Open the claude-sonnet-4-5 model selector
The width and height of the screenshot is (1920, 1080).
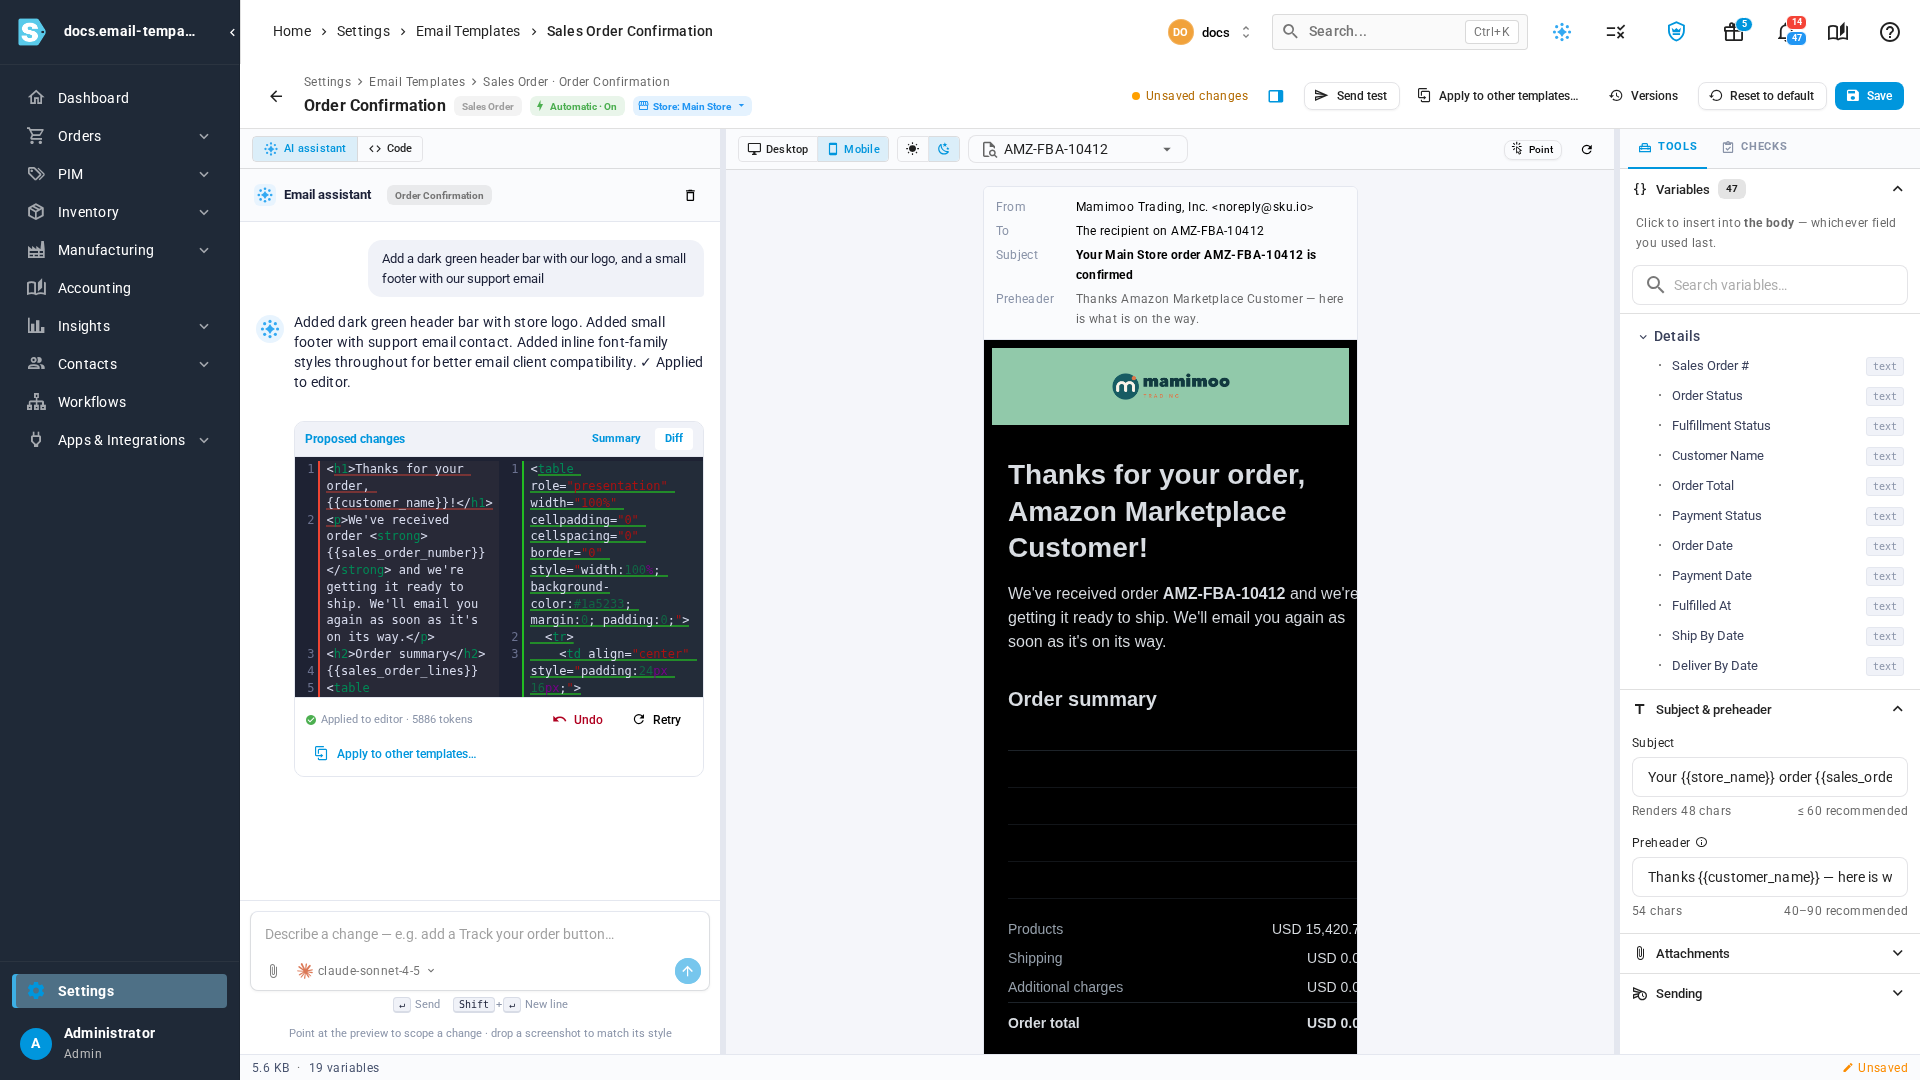[x=366, y=971]
